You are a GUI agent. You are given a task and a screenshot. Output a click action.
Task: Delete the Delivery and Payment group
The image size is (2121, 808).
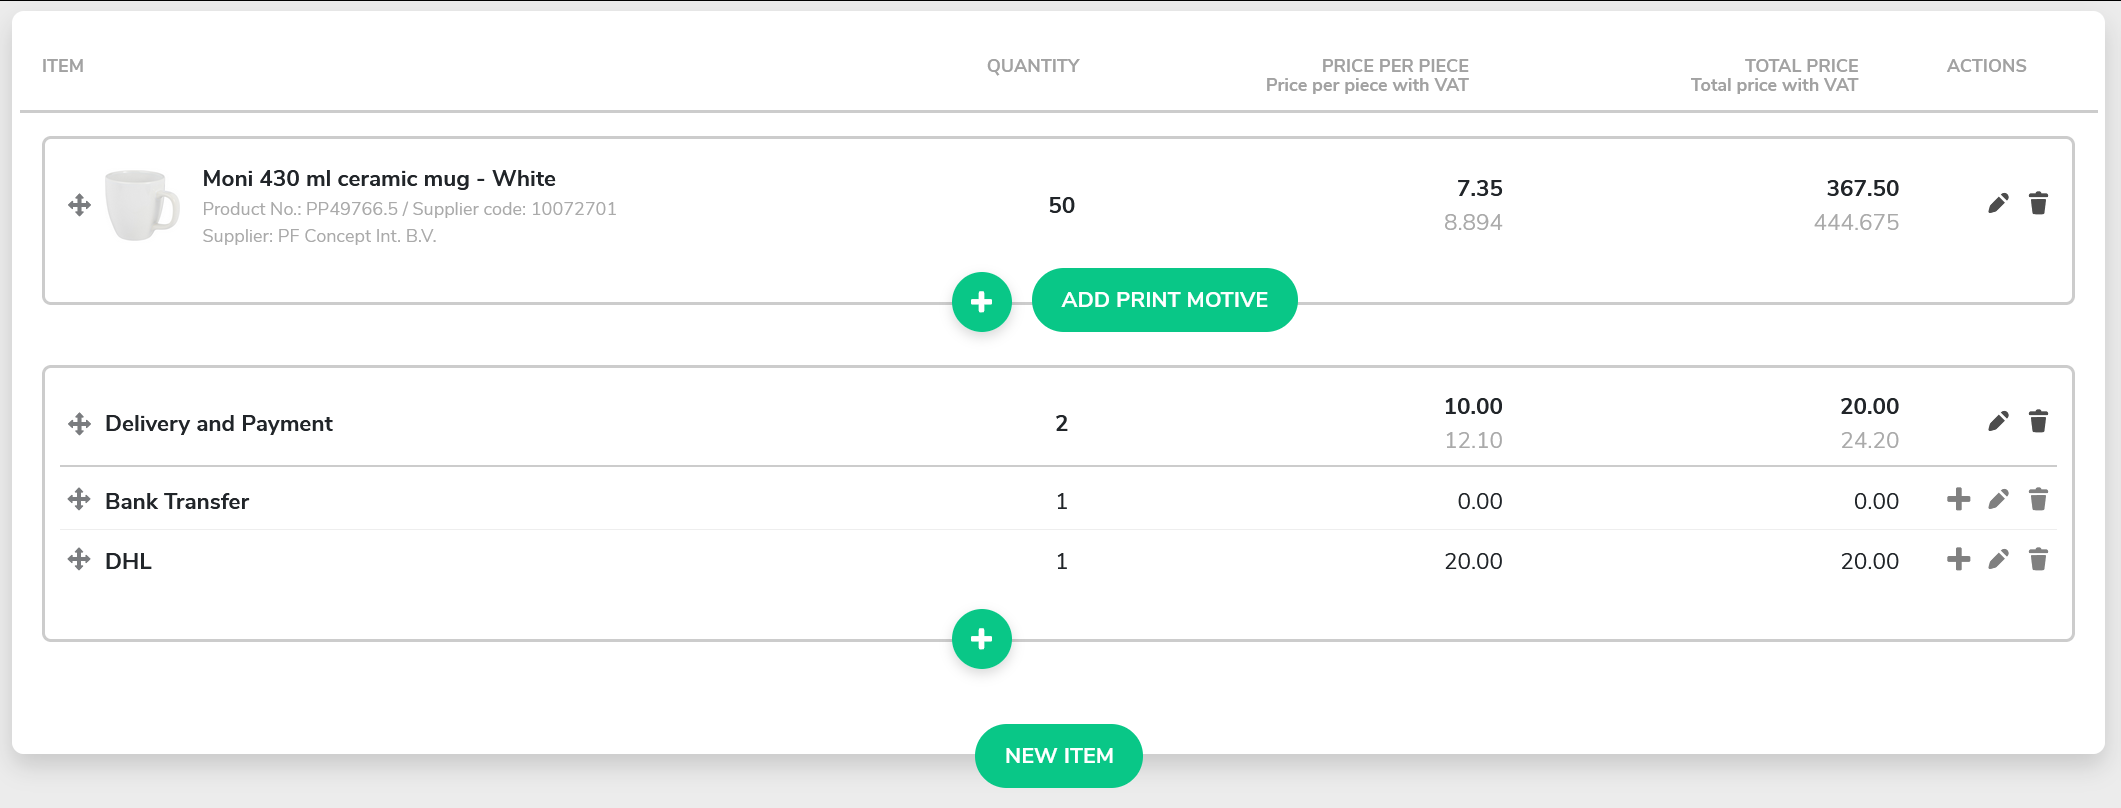(x=2038, y=421)
